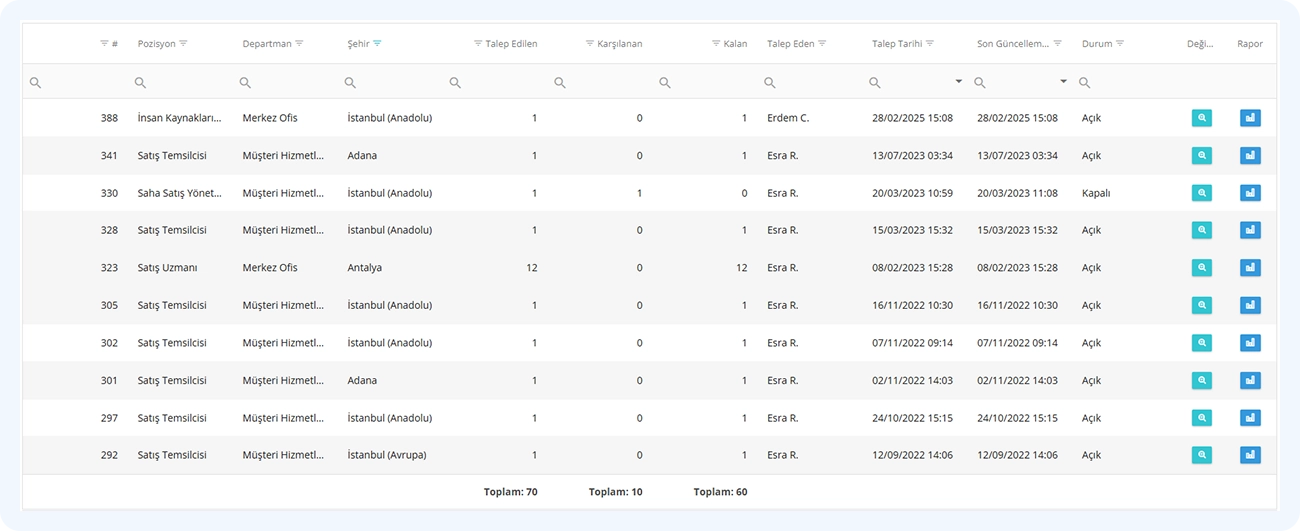
Task: Open report chart for request 292
Action: pyautogui.click(x=1250, y=455)
